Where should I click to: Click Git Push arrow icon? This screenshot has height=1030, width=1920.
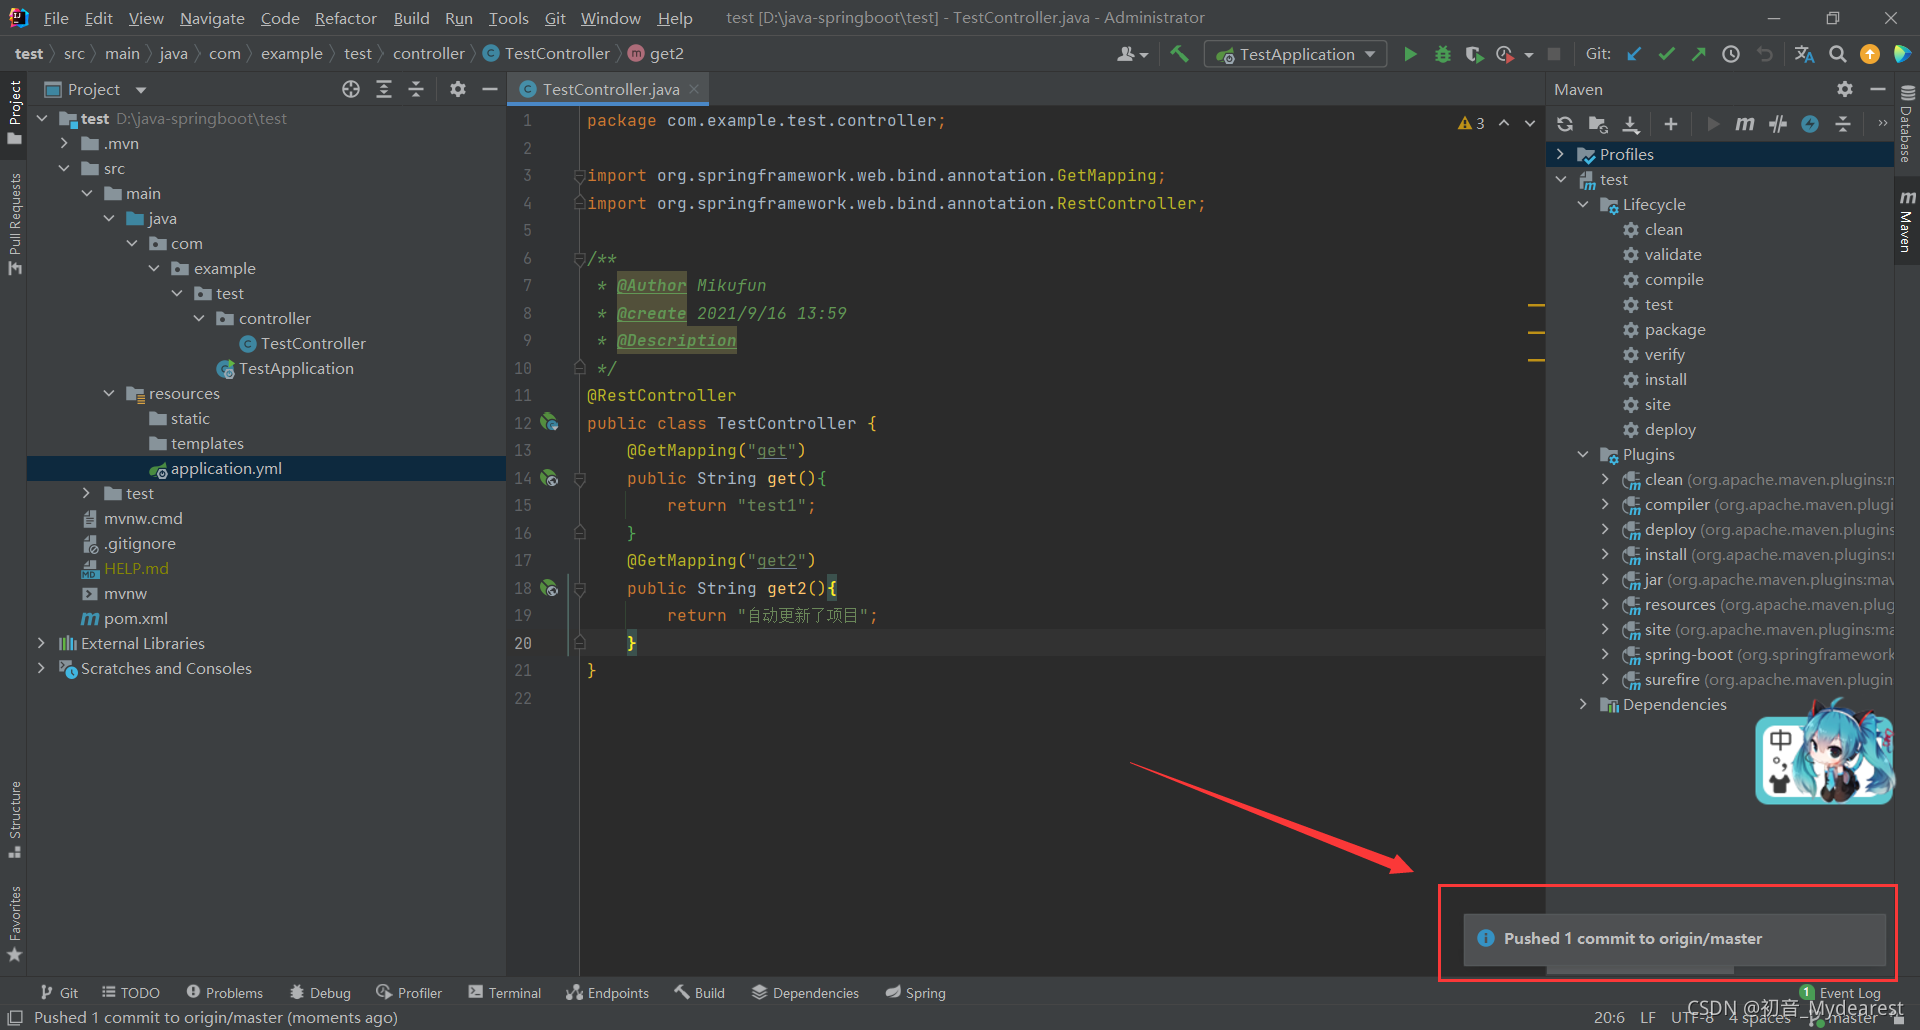click(1698, 54)
